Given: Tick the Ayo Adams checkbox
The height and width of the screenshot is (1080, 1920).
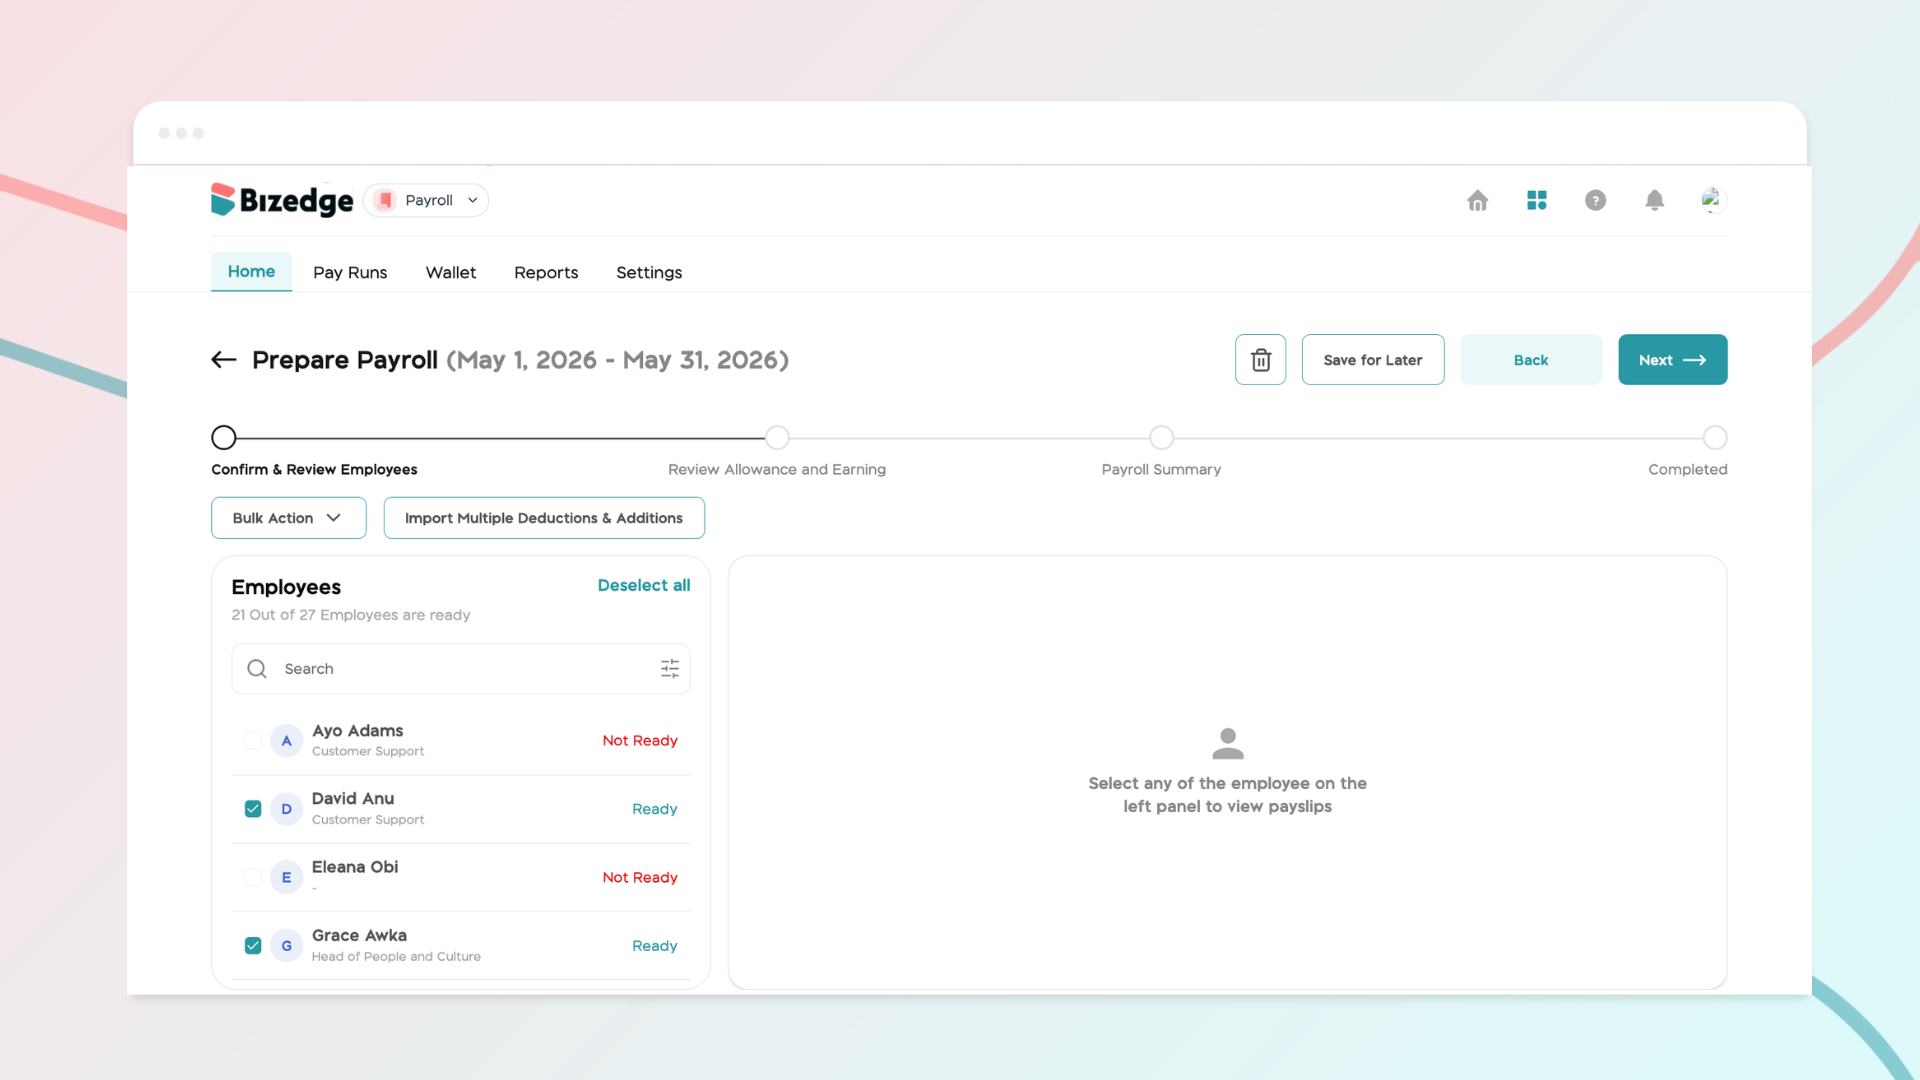Looking at the screenshot, I should pos(253,741).
